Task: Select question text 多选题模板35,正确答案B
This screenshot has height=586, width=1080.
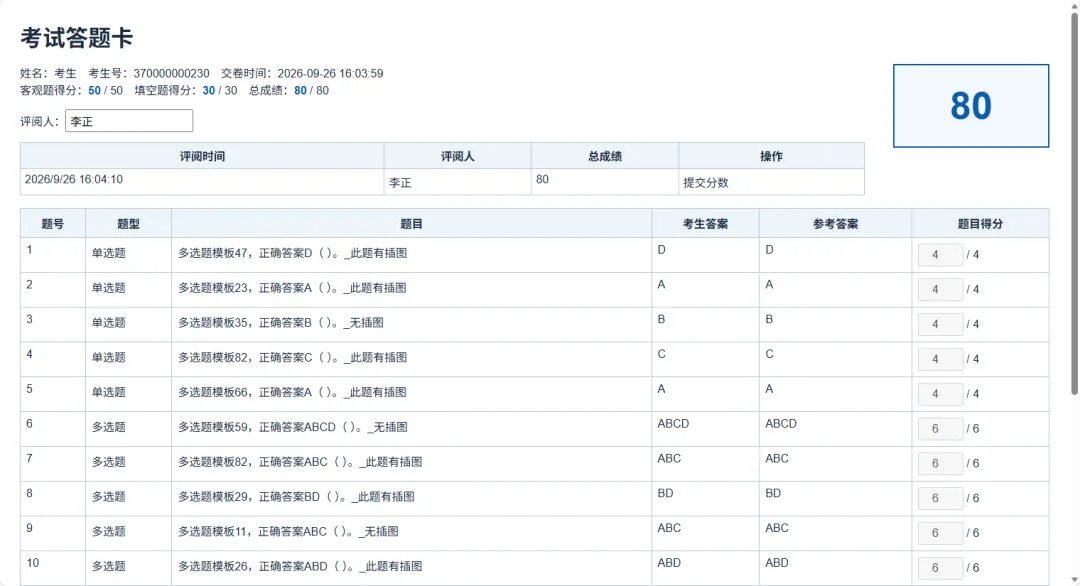Action: pyautogui.click(x=245, y=323)
